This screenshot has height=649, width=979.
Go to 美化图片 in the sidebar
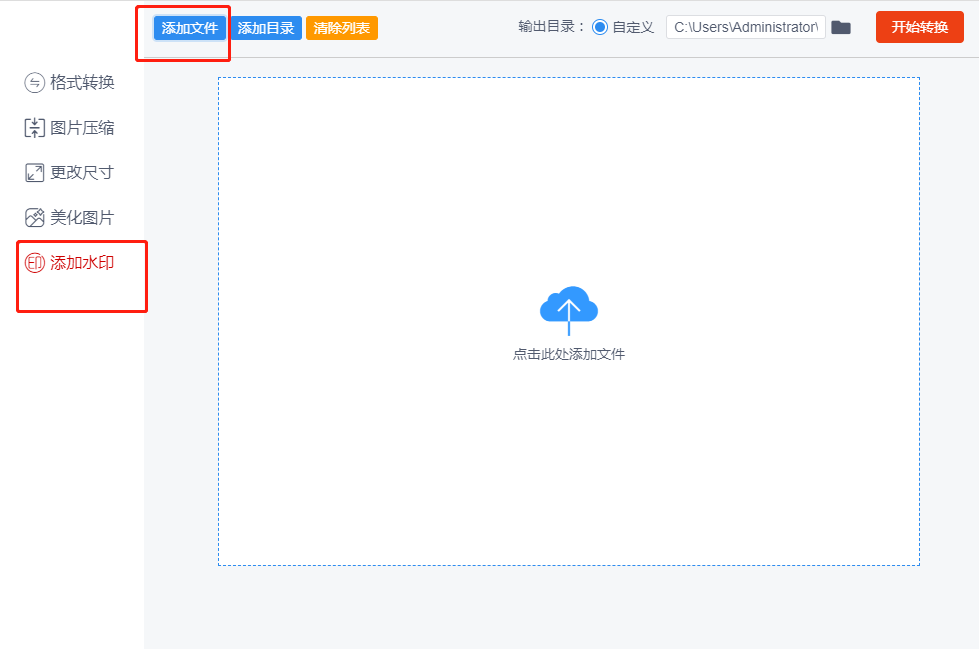(x=69, y=217)
